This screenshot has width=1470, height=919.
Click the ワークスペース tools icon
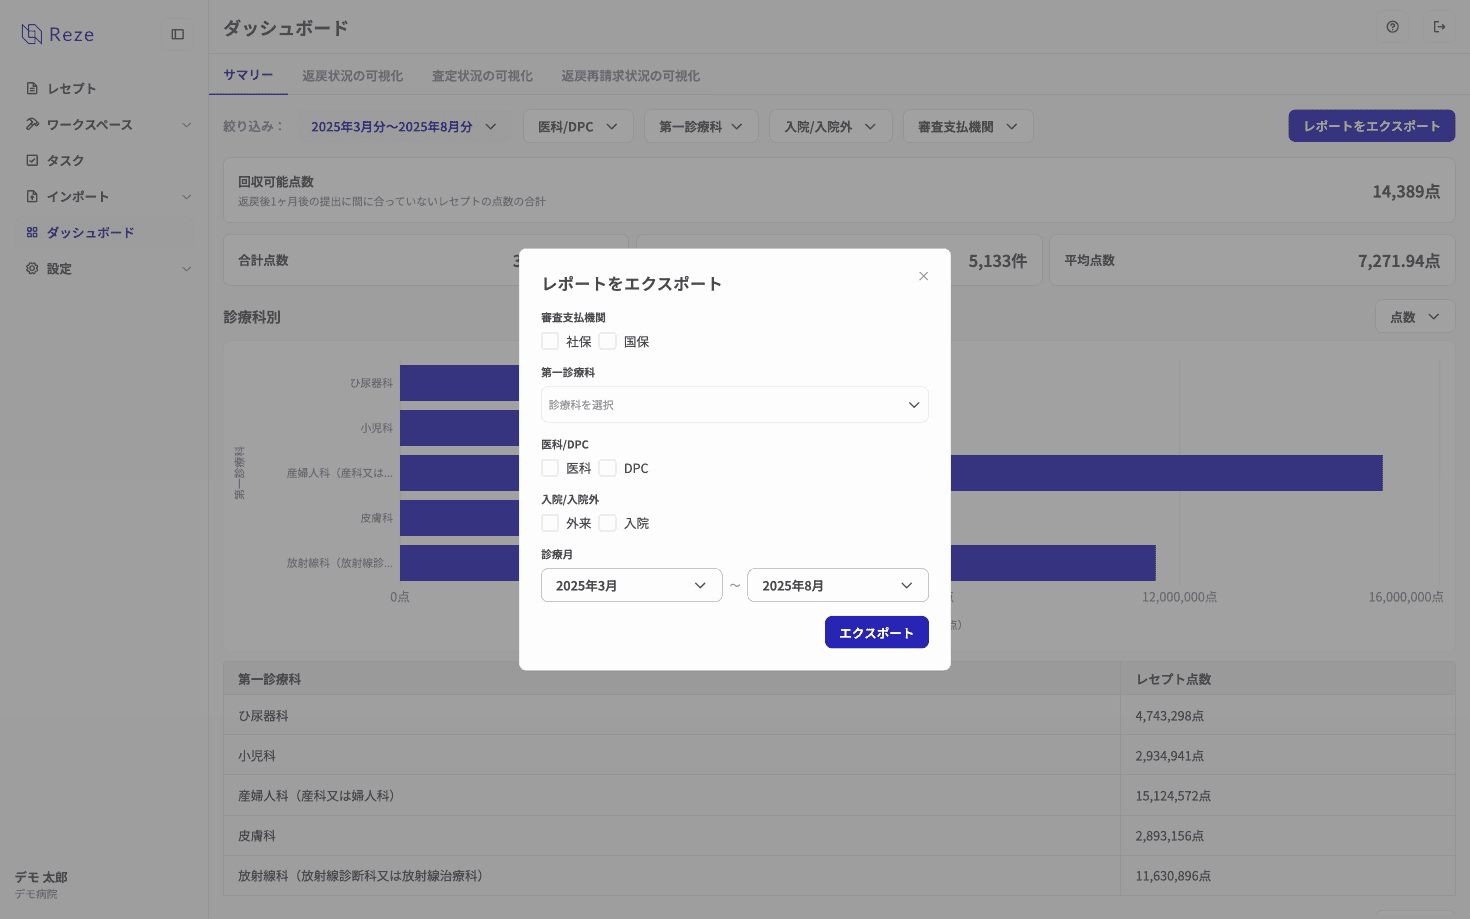click(32, 124)
